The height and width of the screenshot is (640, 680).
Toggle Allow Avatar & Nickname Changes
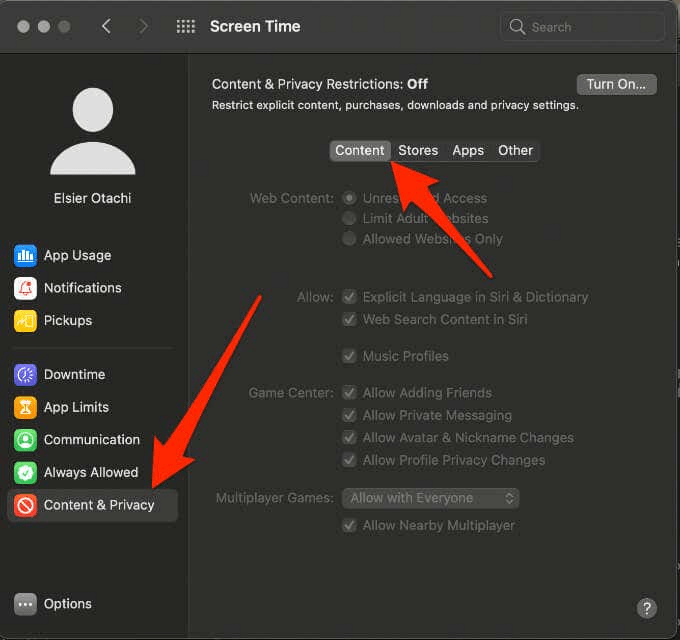click(349, 438)
